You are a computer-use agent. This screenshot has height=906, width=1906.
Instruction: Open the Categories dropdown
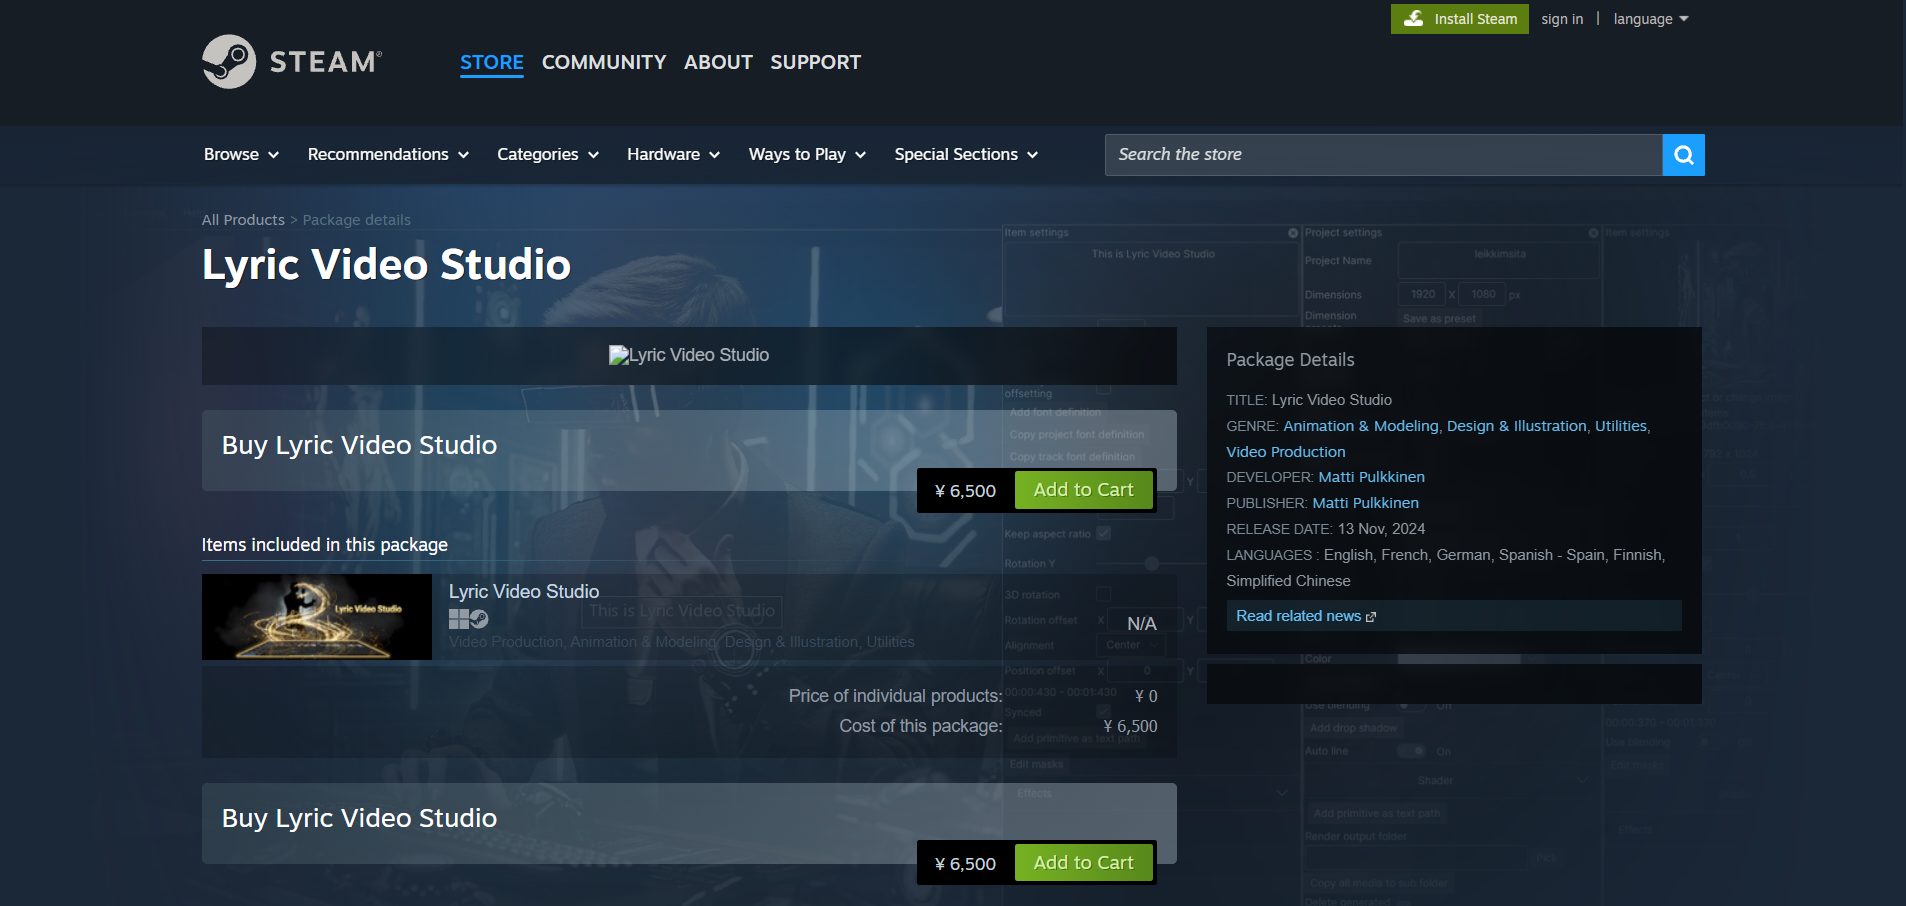(x=548, y=155)
